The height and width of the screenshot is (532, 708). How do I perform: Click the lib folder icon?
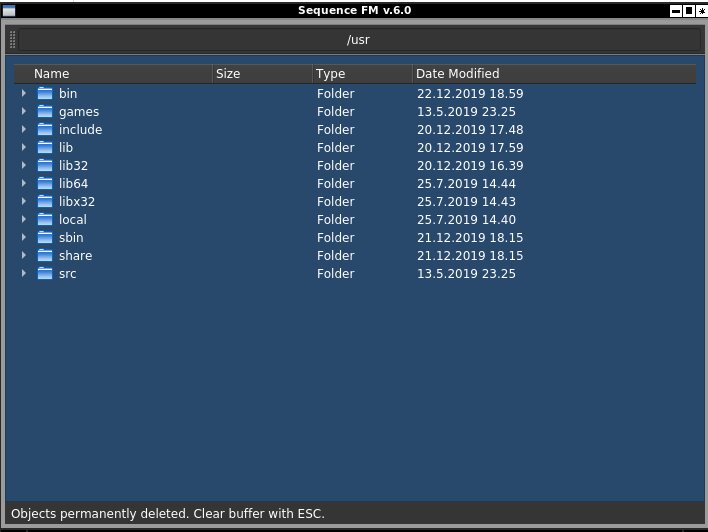[x=45, y=148]
